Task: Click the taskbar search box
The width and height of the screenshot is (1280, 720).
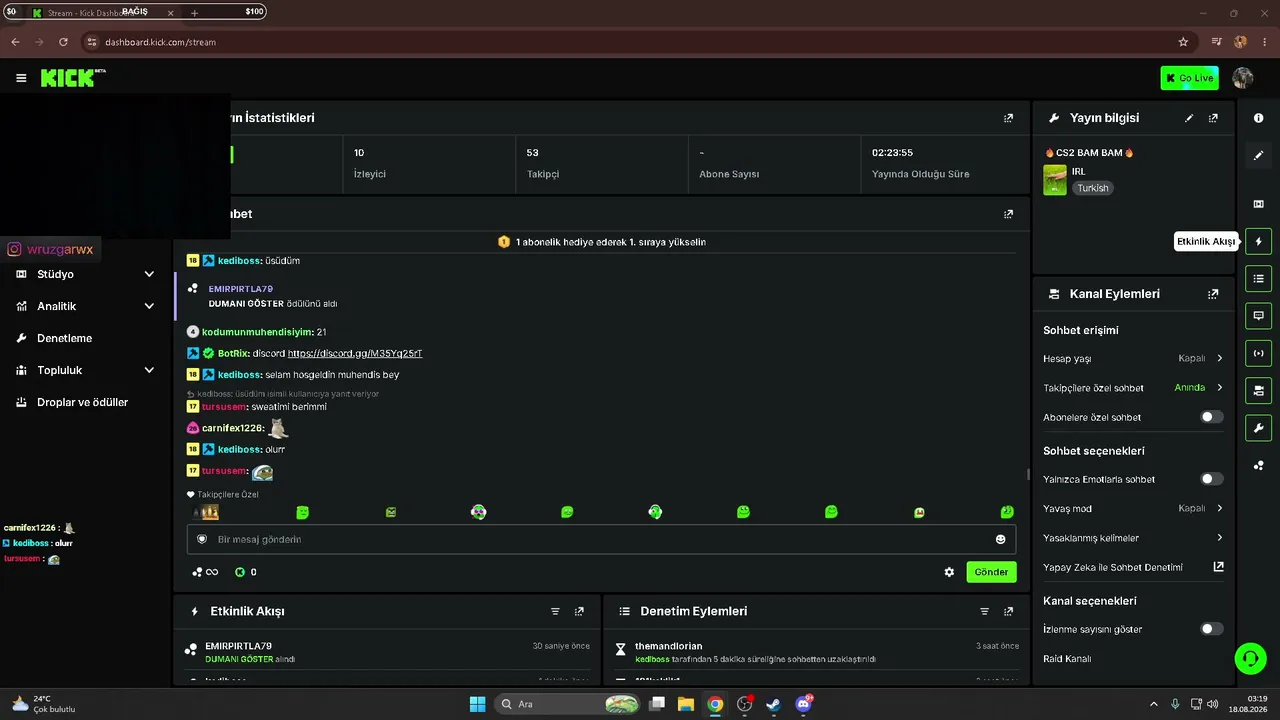Action: 568,704
